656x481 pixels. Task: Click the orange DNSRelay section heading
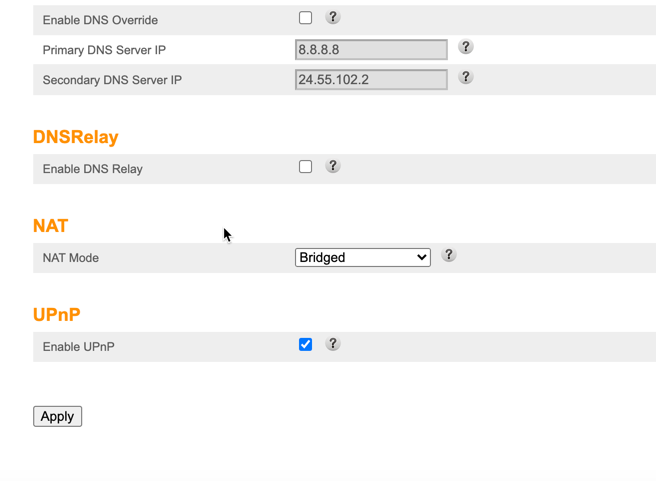click(76, 137)
